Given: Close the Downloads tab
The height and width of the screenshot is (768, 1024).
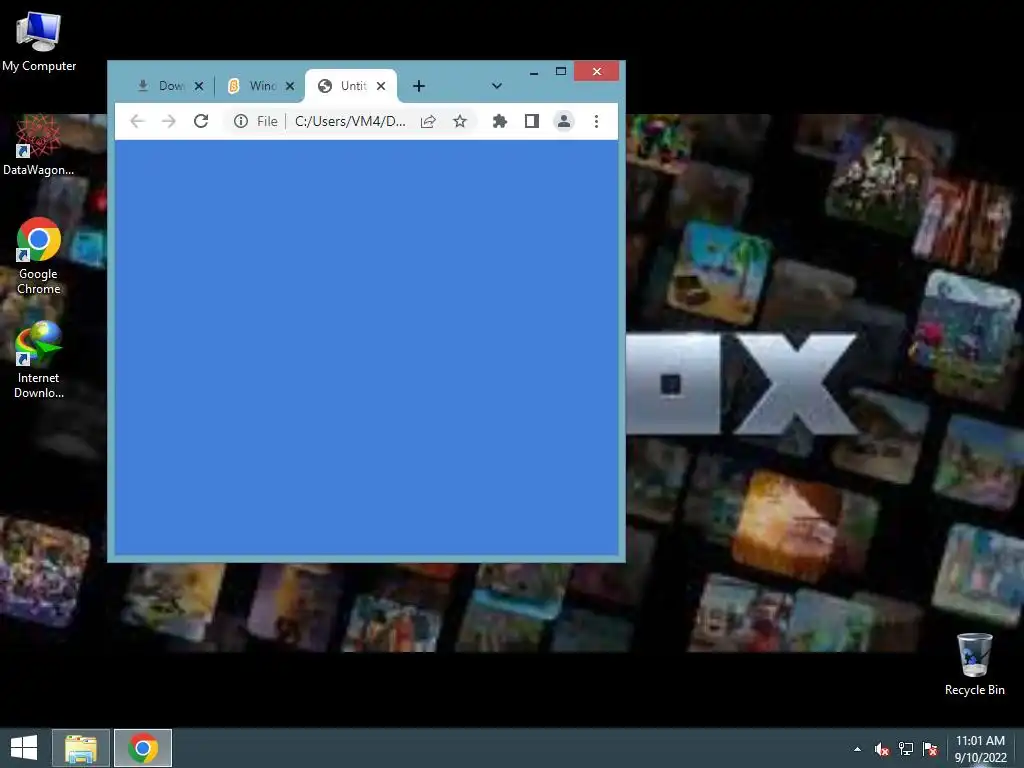Looking at the screenshot, I should pos(199,86).
